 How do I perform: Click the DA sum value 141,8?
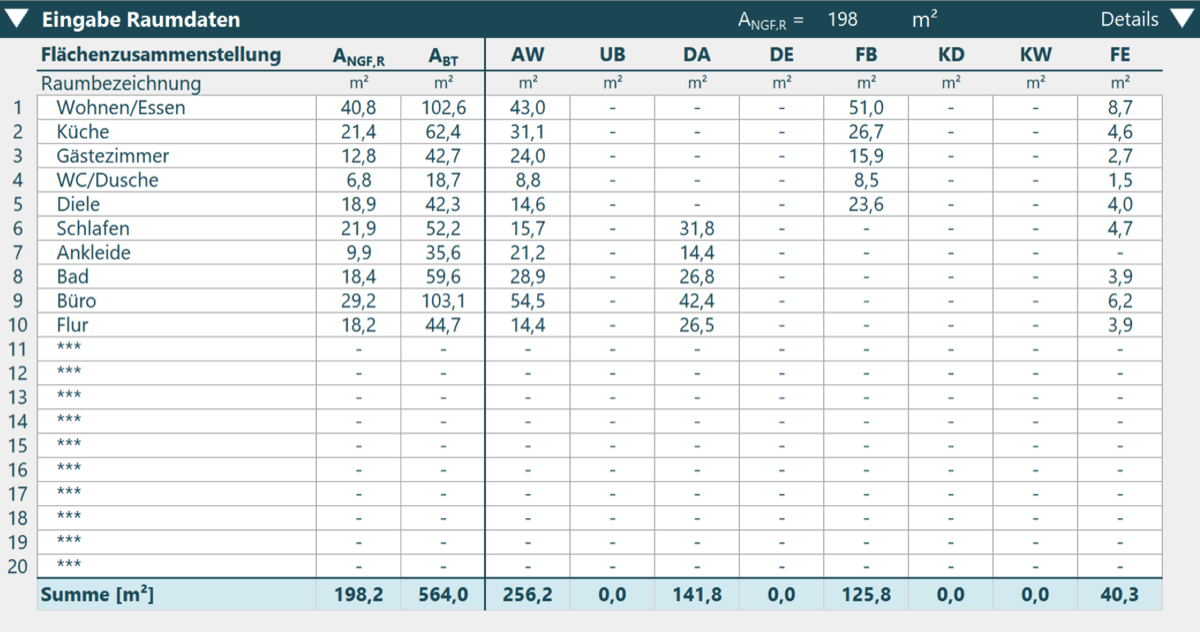[697, 595]
